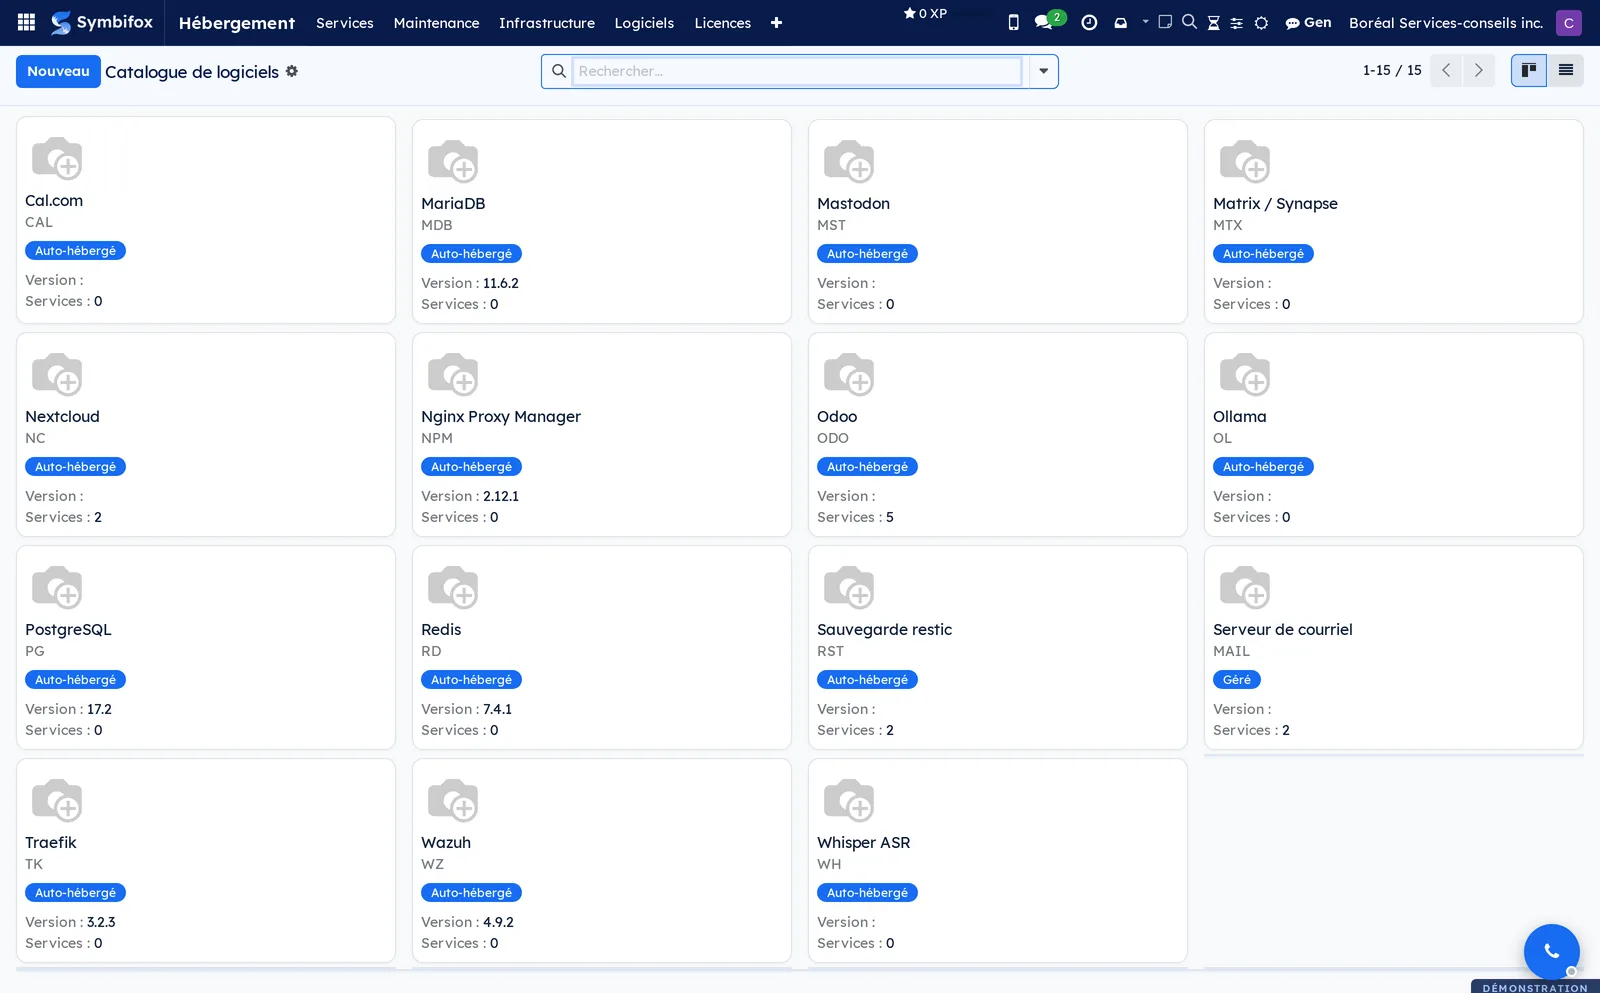
Task: Open the gear next to Catalogue de logiciels
Action: click(292, 71)
